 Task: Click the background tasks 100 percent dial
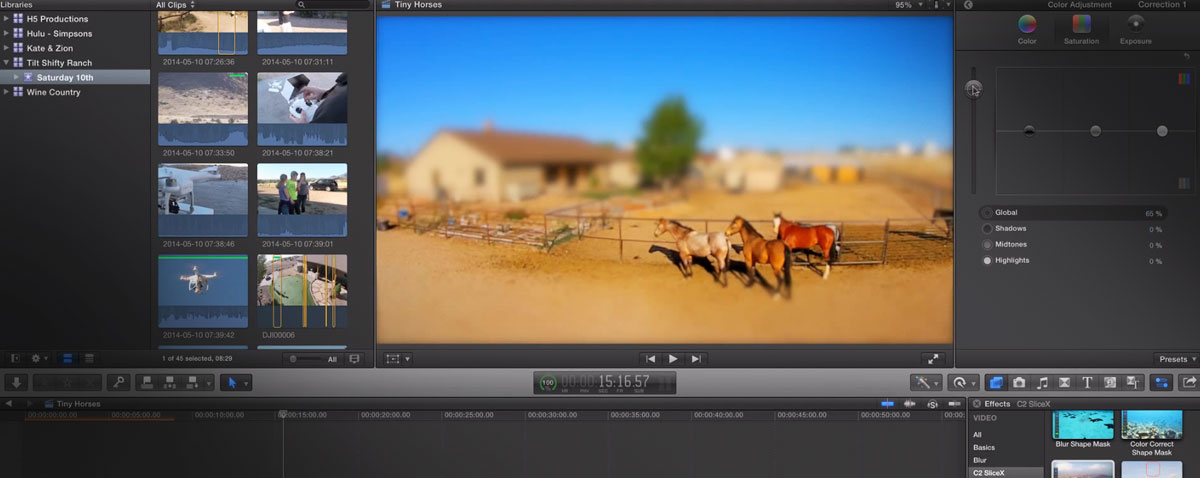(548, 383)
